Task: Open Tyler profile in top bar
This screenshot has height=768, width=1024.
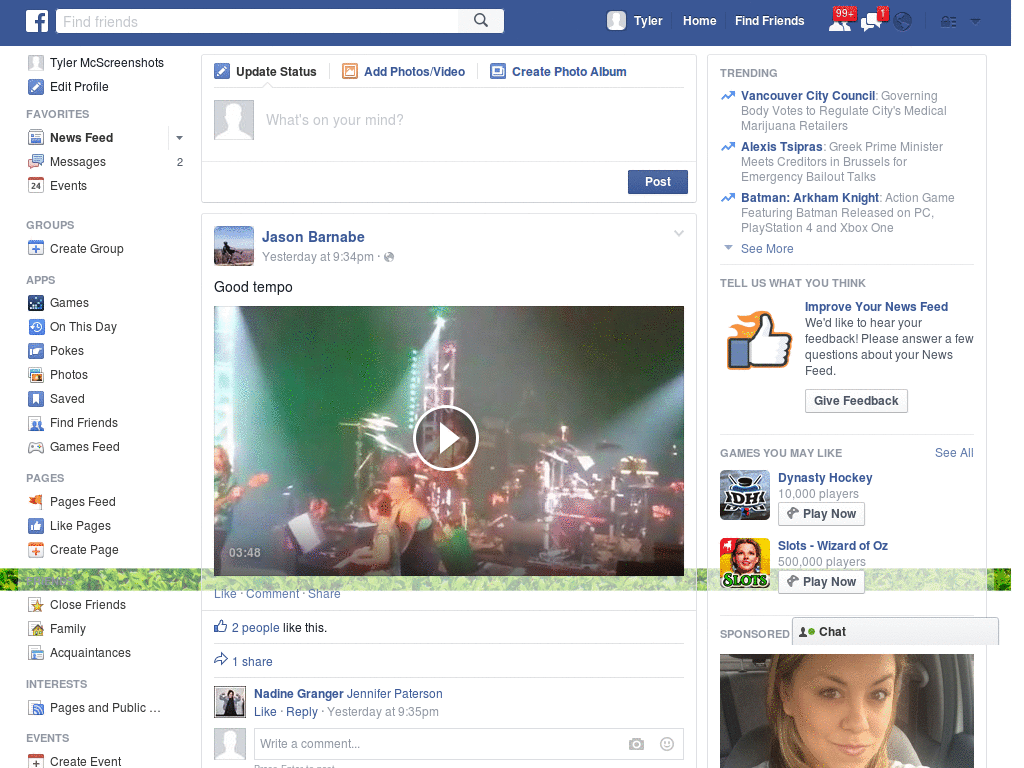Action: [x=635, y=21]
